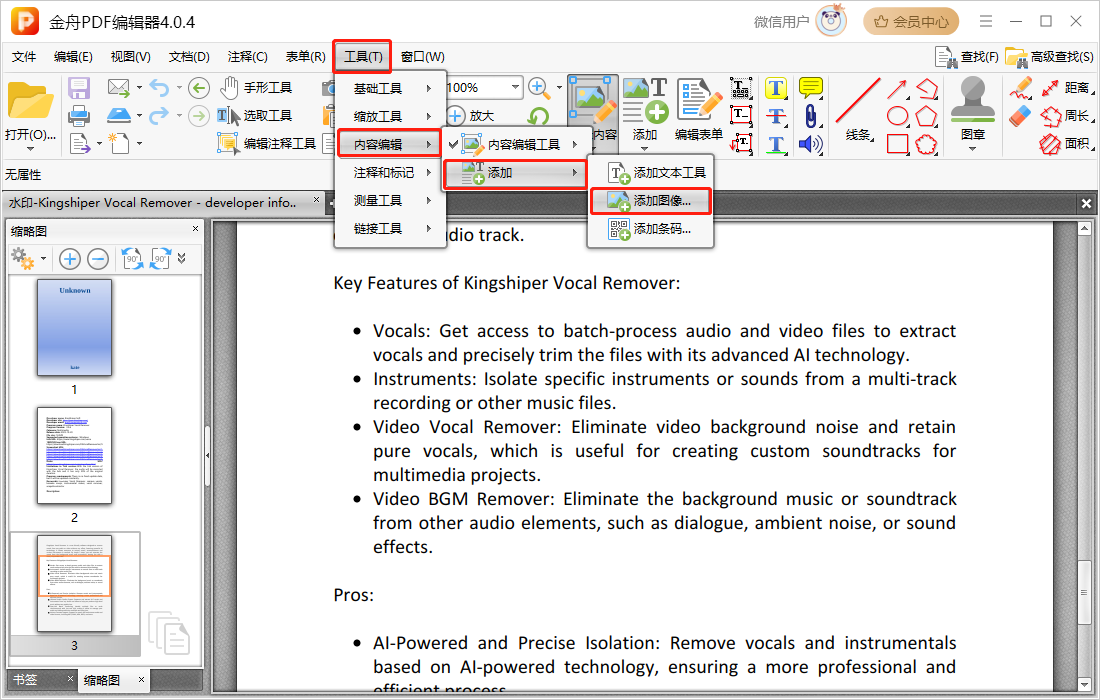
Task: Click the printer icon
Action: point(79,115)
